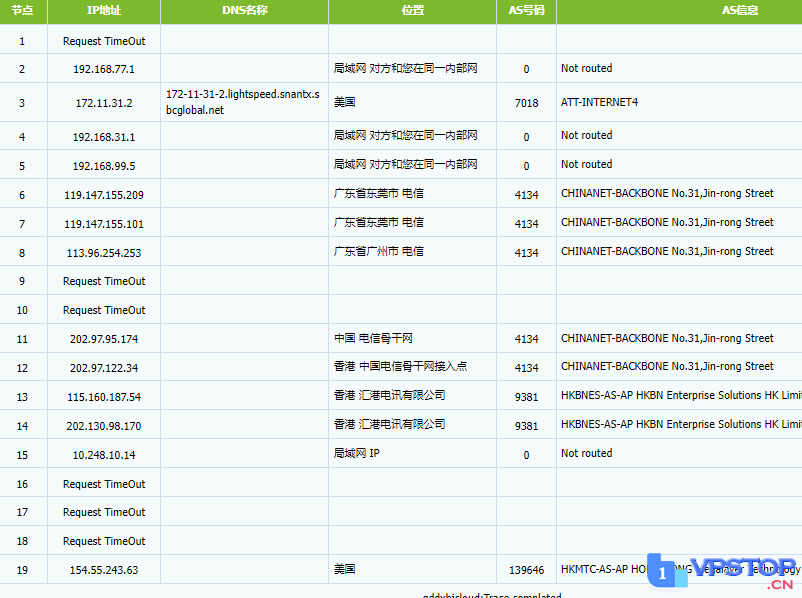Click location 美国 for 154.55.243.63
This screenshot has height=598, width=802.
coord(344,569)
